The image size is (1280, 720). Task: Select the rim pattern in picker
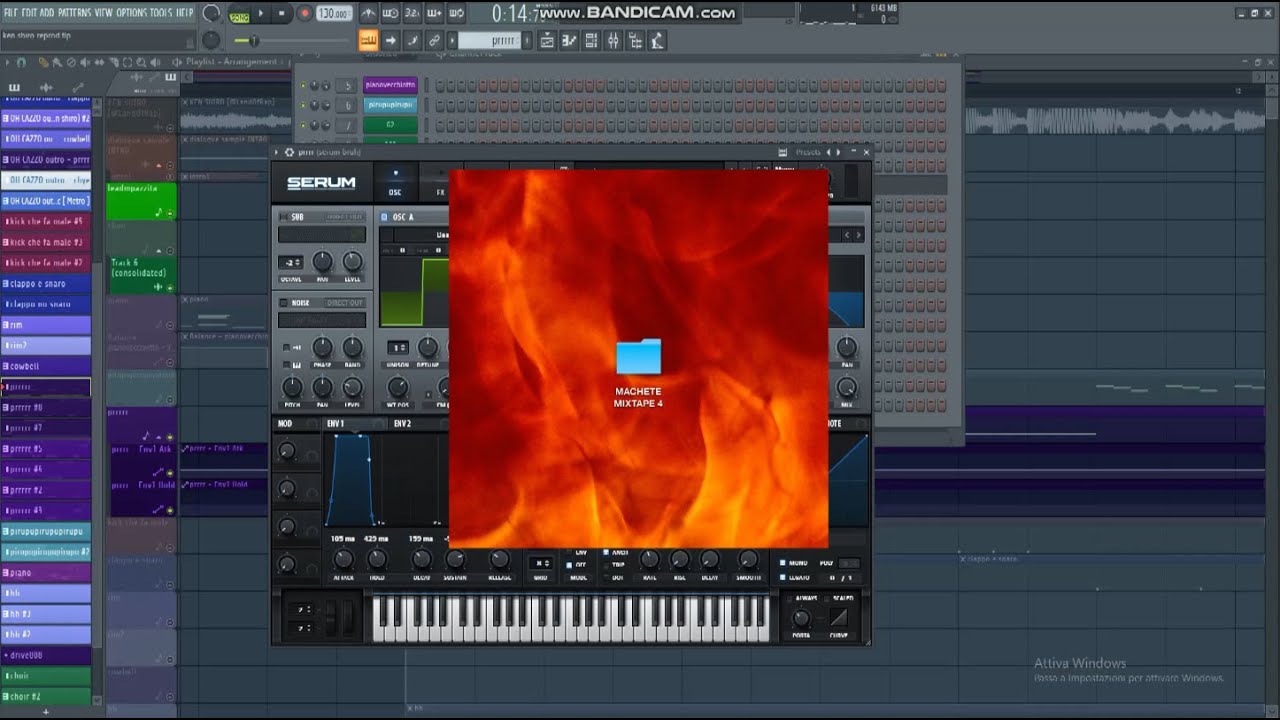(46, 325)
